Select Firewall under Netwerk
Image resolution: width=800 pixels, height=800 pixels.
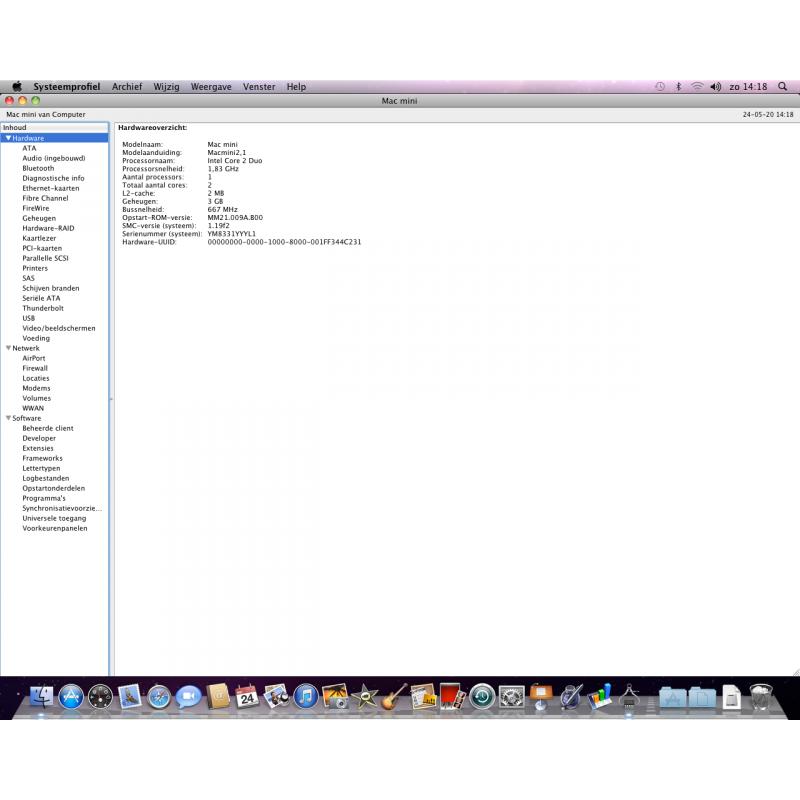pos(35,368)
